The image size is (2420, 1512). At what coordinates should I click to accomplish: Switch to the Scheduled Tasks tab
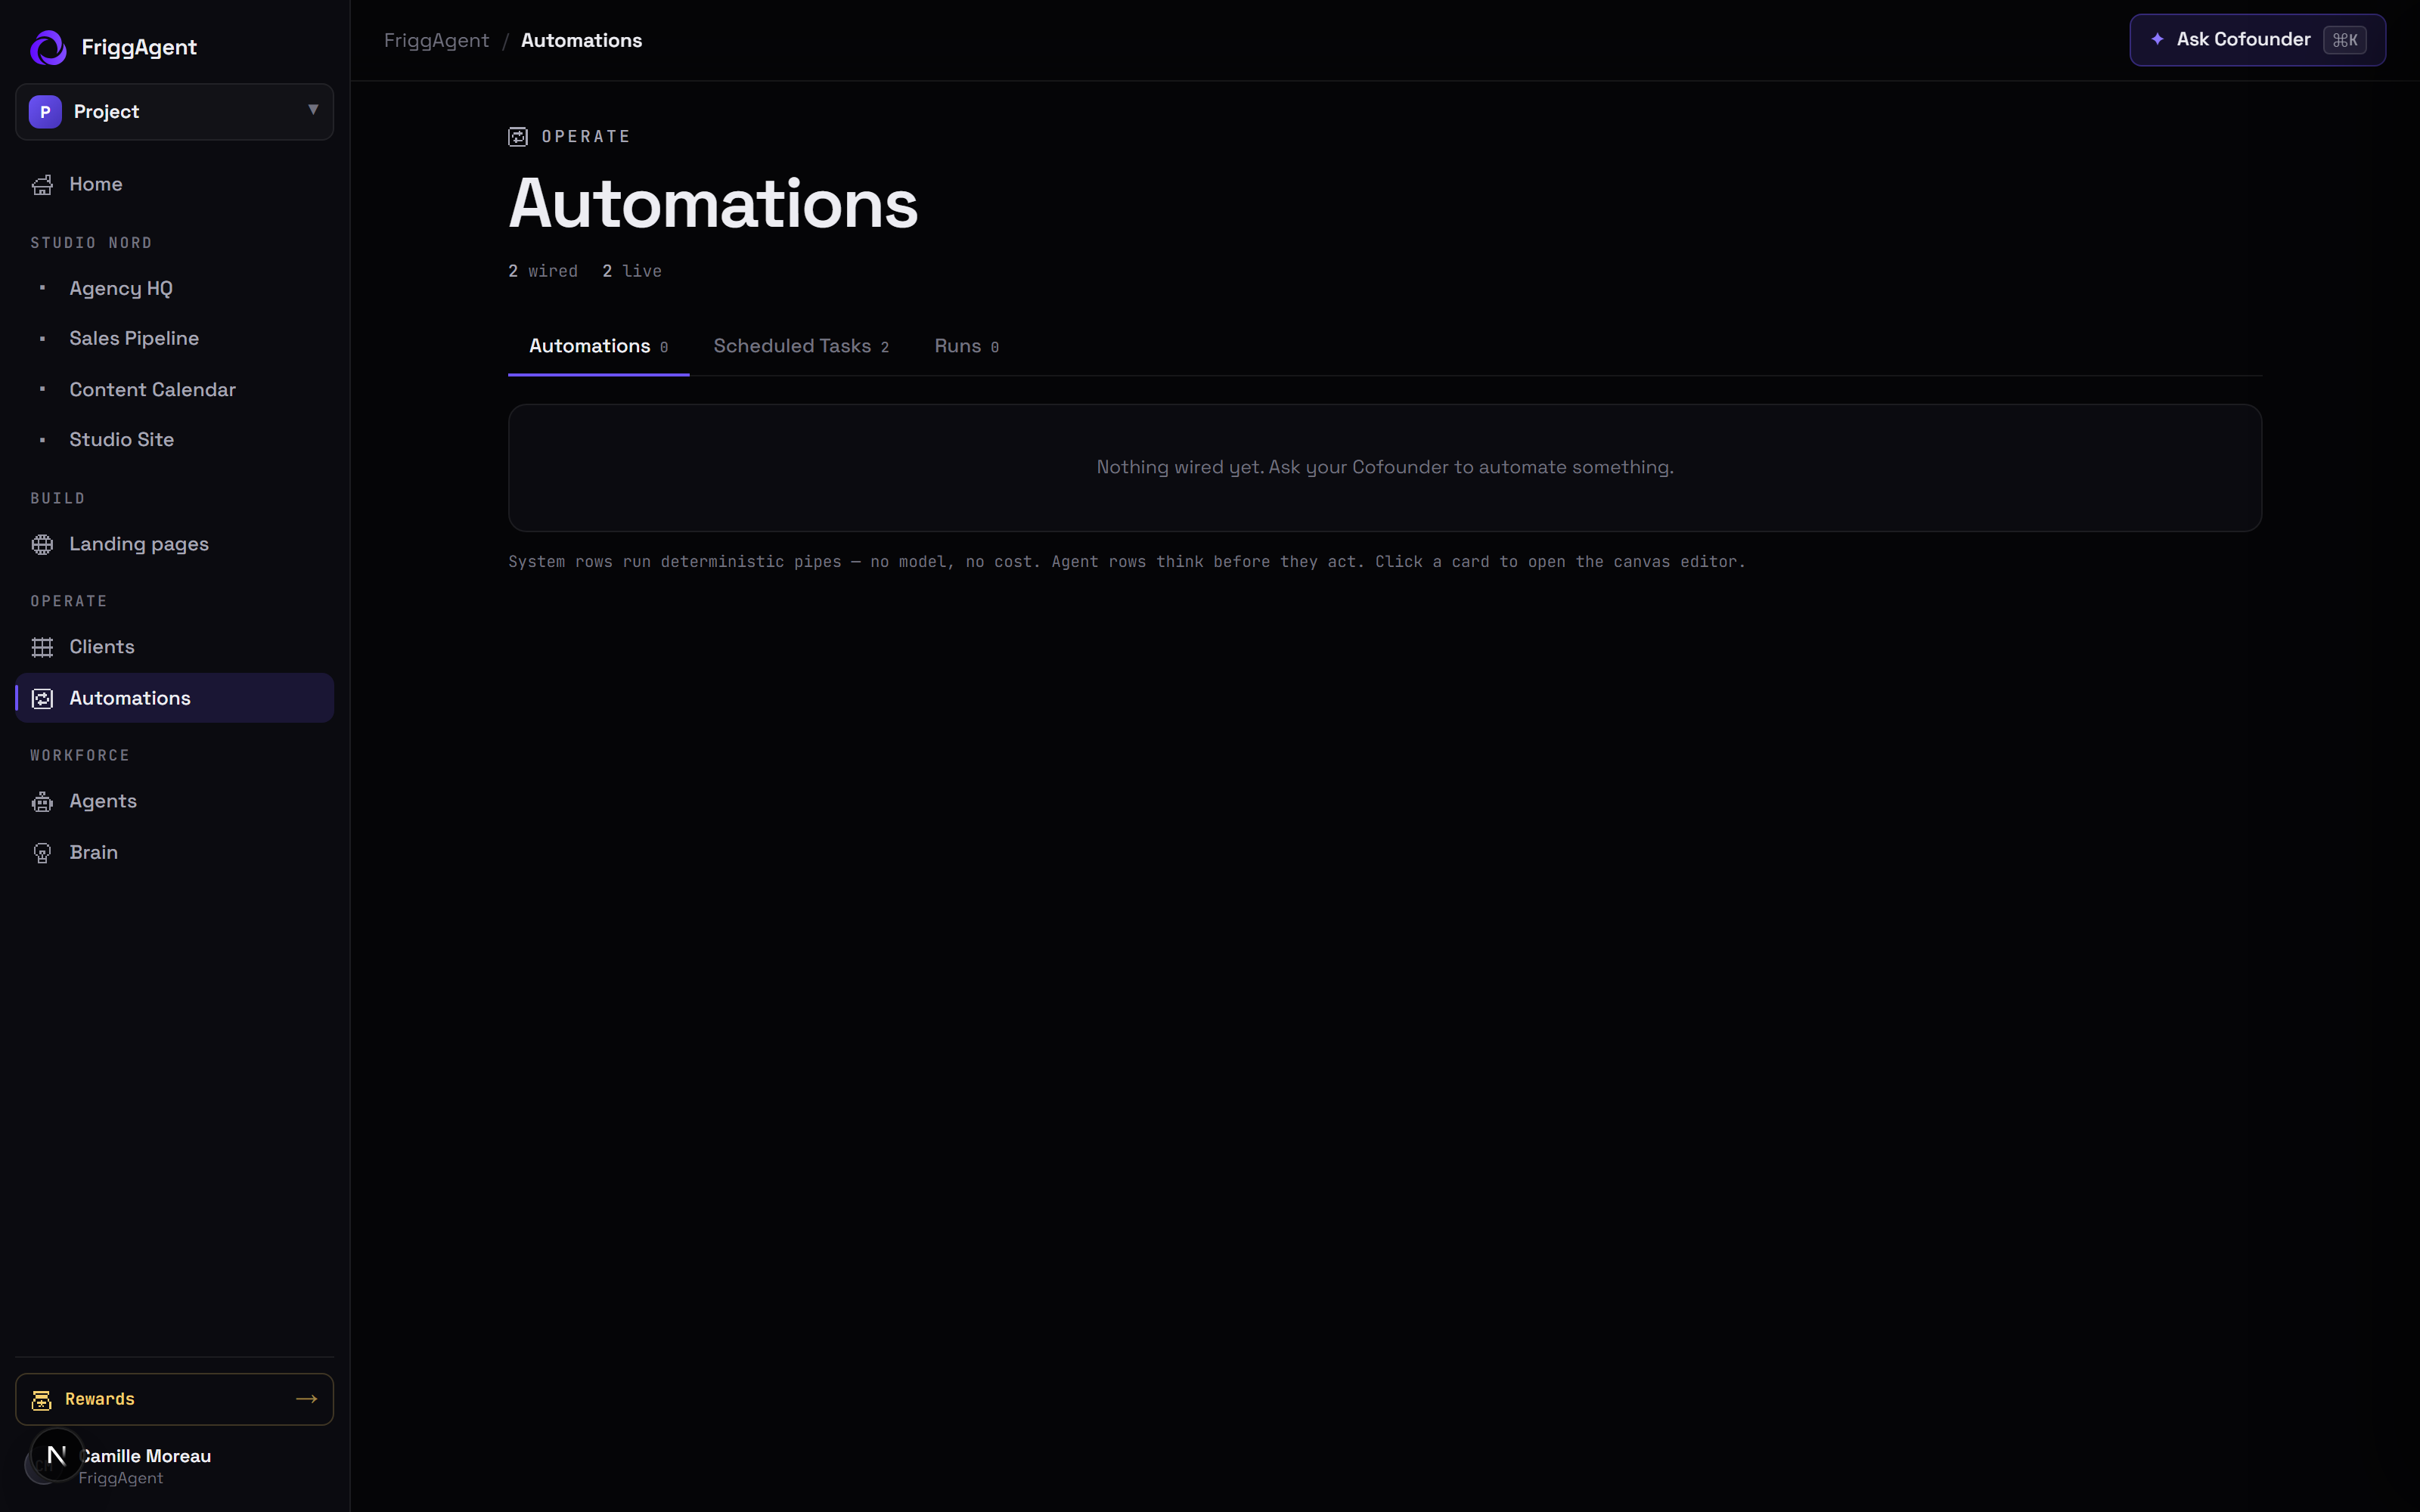[x=801, y=346]
